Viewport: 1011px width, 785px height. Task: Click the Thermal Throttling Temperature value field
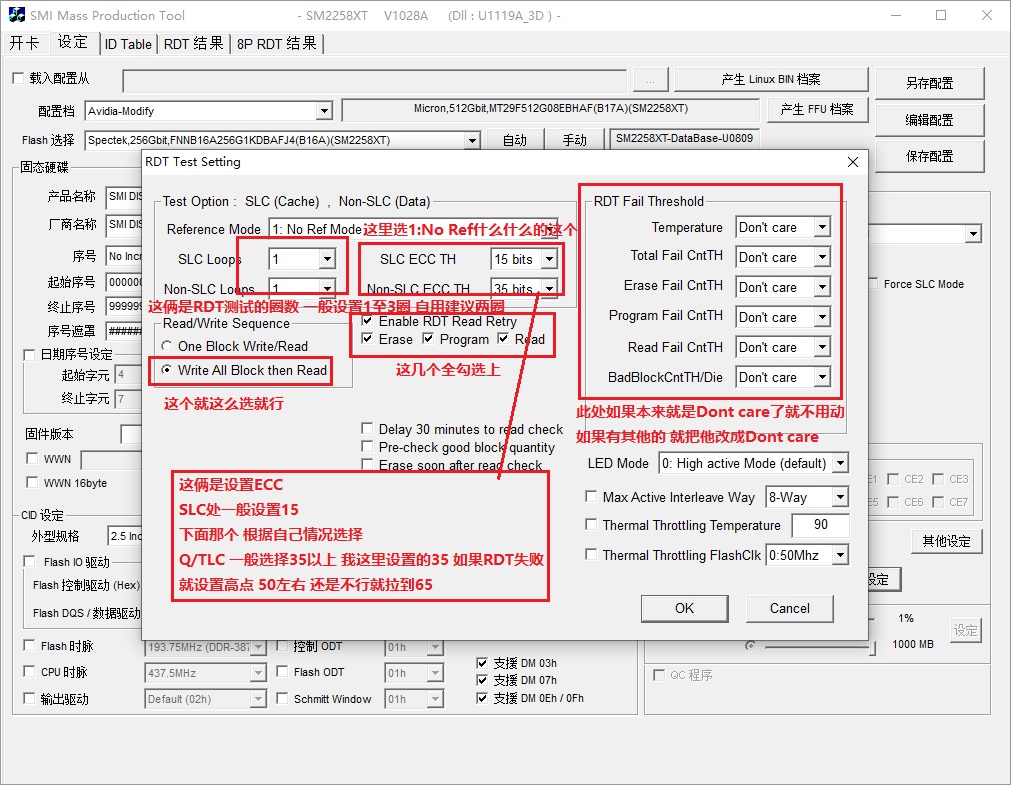[819, 526]
